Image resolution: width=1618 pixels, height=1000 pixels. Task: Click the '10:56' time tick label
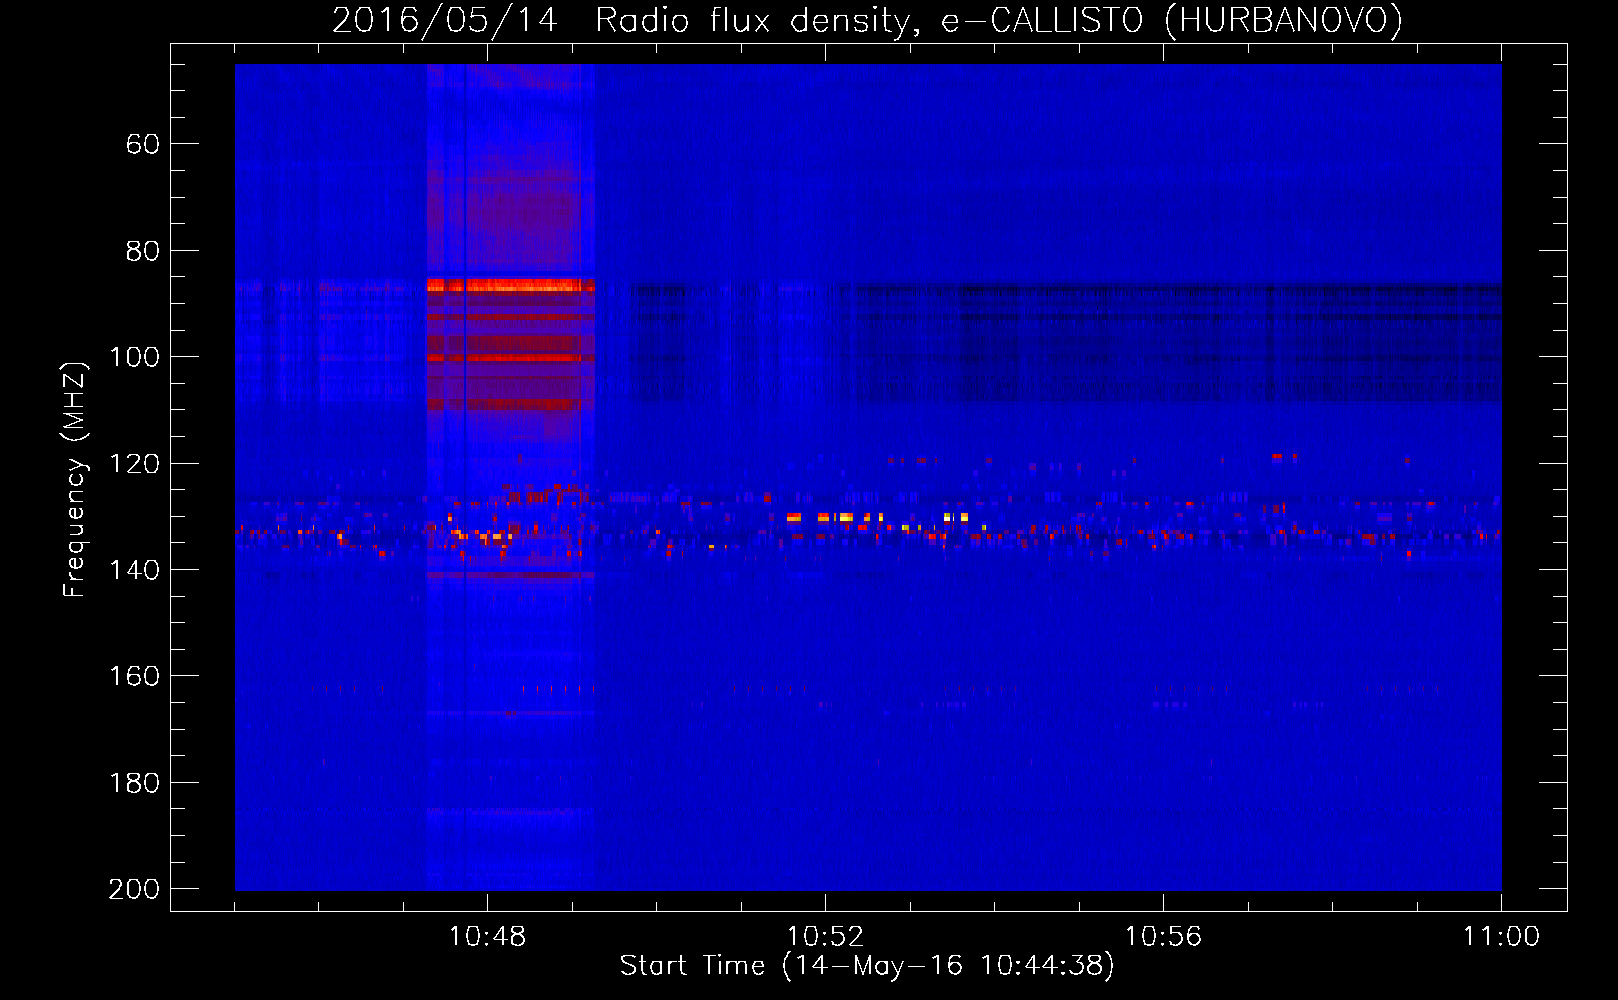coord(1163,937)
